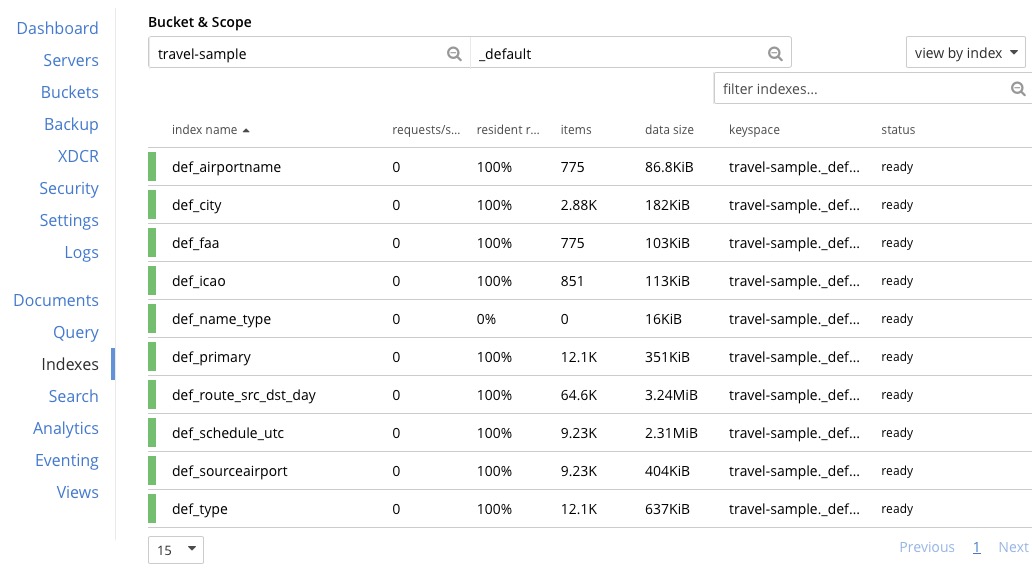Open the page size dropdown showing 15

pyautogui.click(x=175, y=549)
